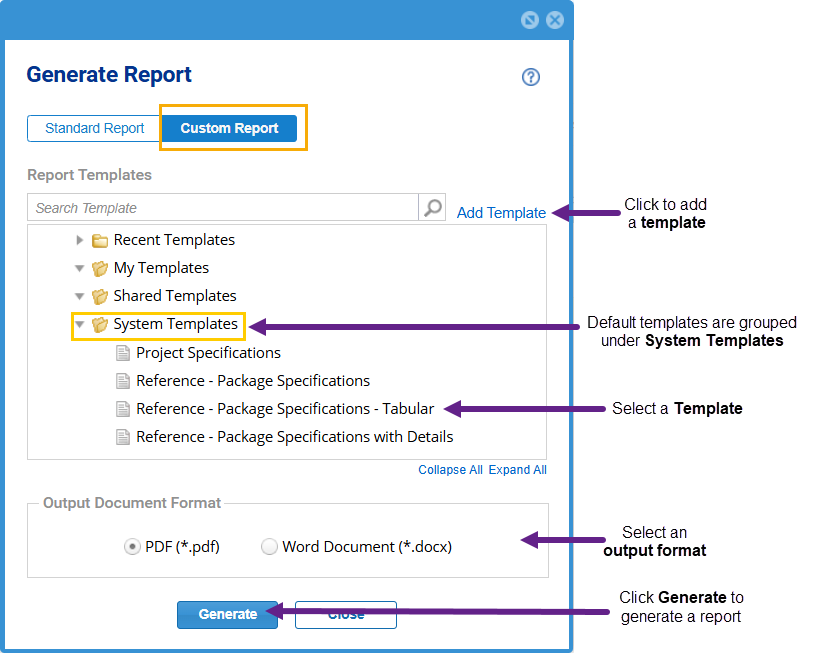Click the System Templates folder icon
This screenshot has width=813, height=653.
(100, 324)
